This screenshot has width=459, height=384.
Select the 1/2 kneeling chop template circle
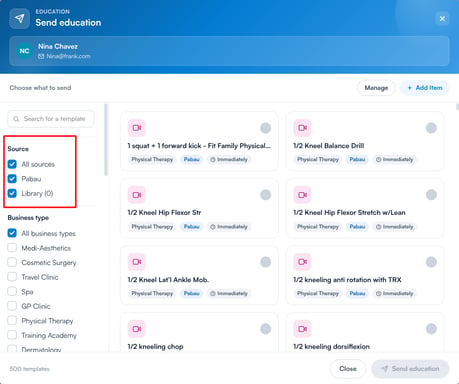[x=266, y=329]
